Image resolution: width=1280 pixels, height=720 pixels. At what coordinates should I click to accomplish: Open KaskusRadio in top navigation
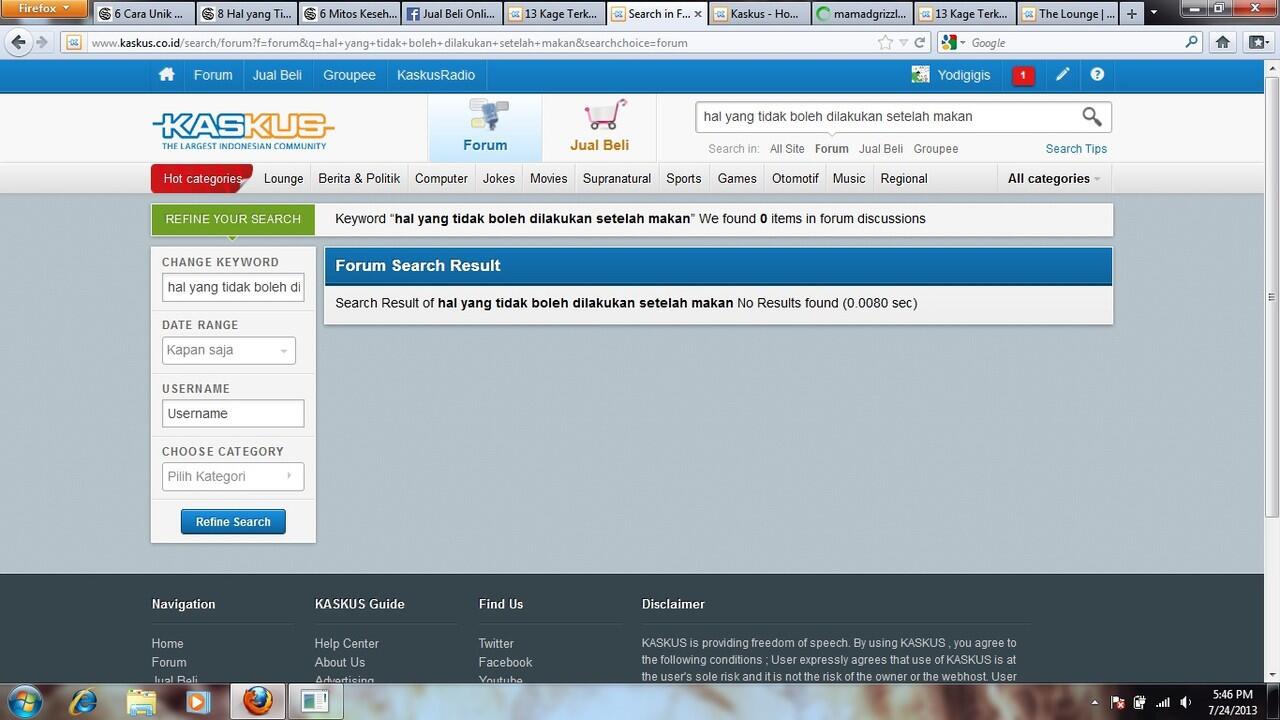[x=436, y=75]
